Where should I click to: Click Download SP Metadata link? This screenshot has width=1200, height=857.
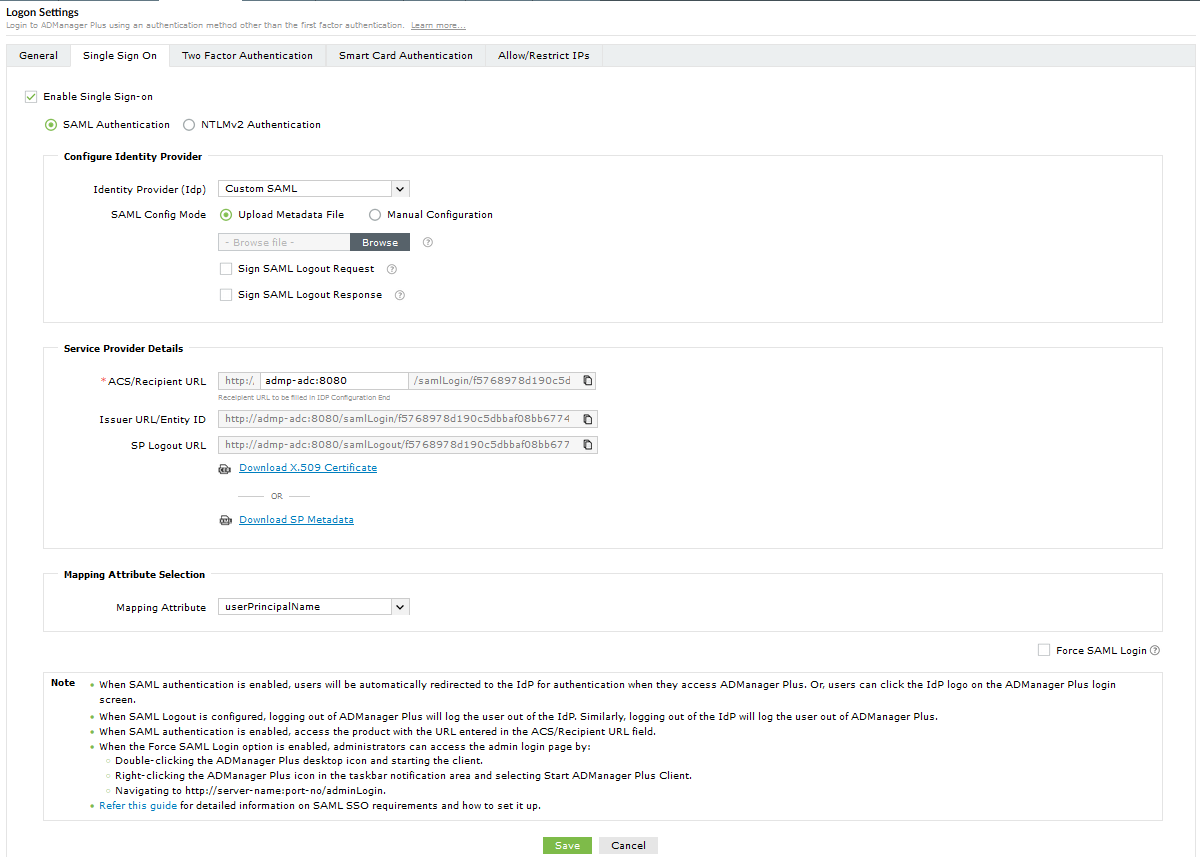pyautogui.click(x=296, y=520)
